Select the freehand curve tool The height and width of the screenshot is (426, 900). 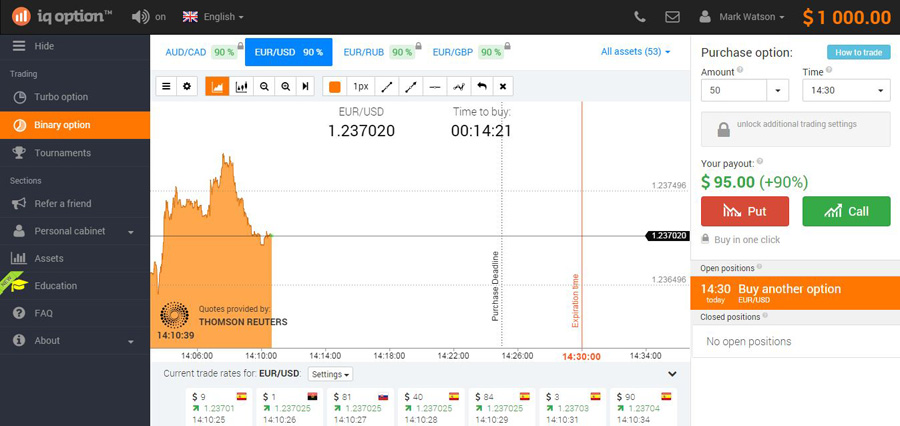pyautogui.click(x=459, y=86)
